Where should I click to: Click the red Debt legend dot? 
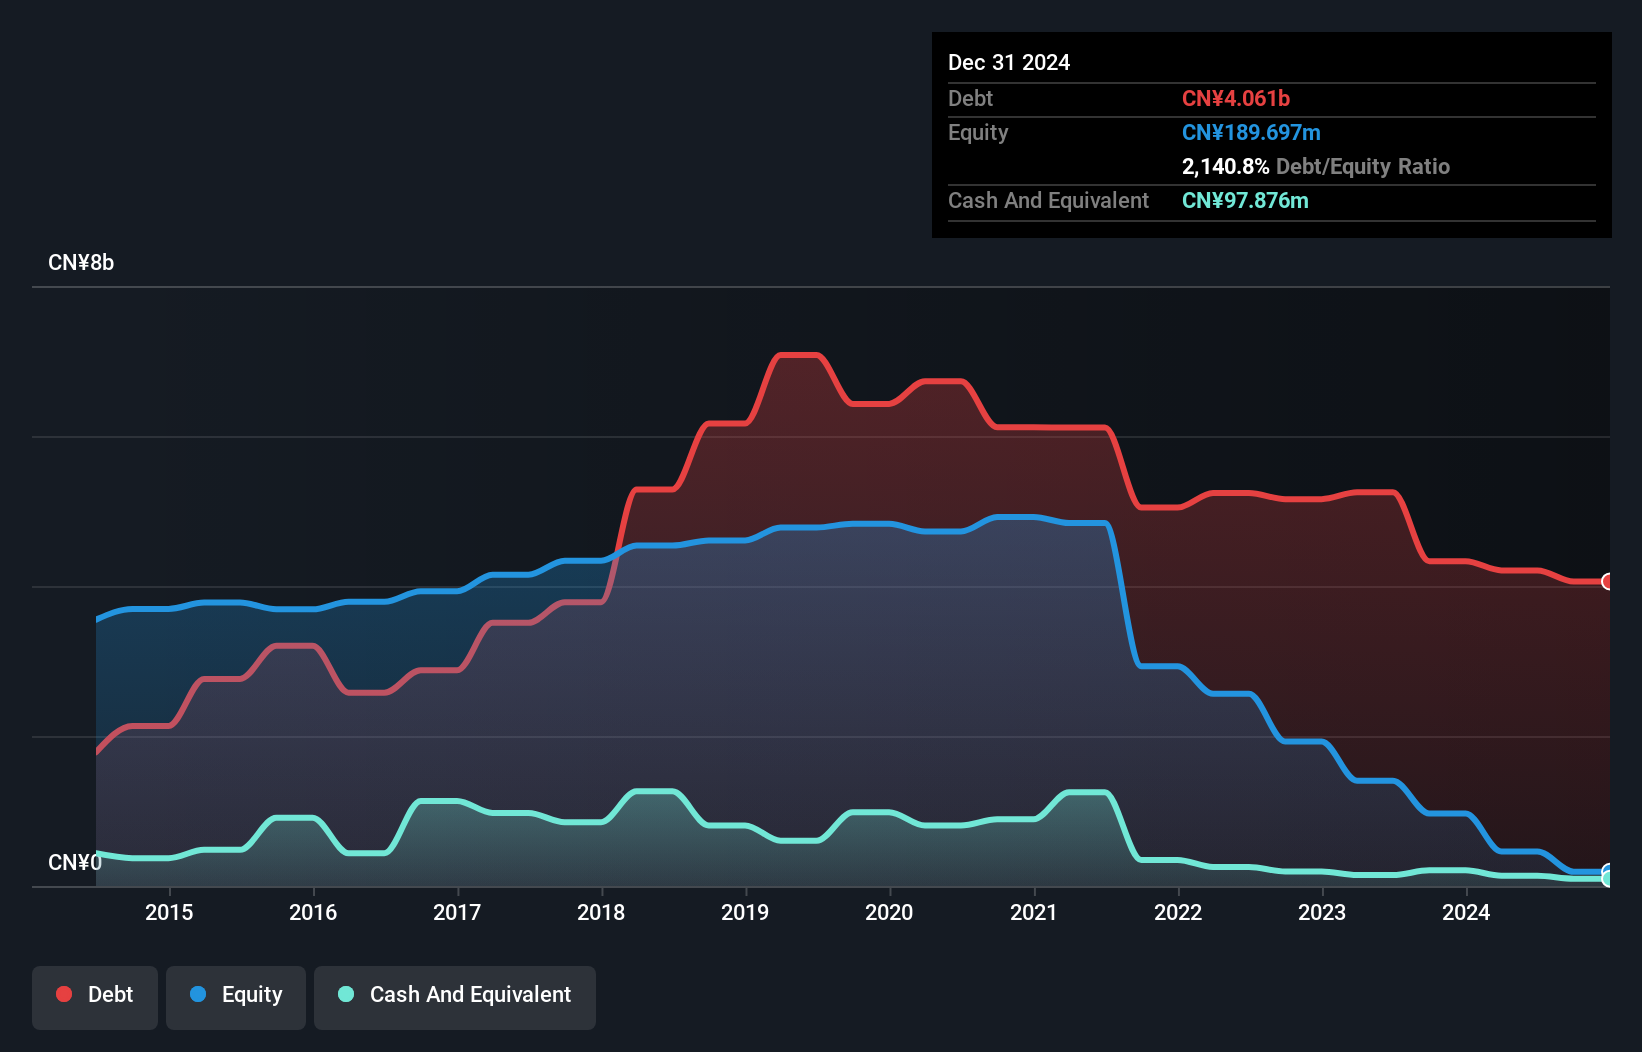[64, 994]
